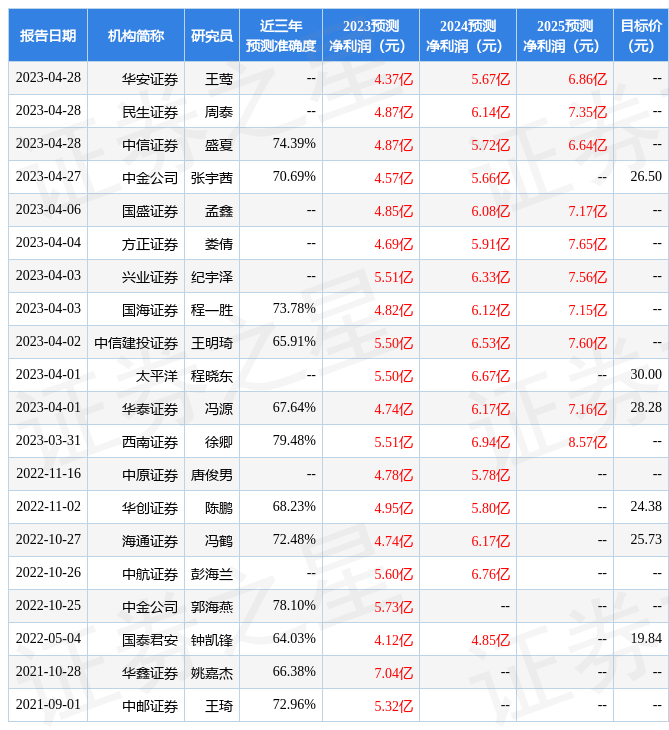Click researcher name 郭海燕
Screen dimensions: 669x730
pos(212,607)
